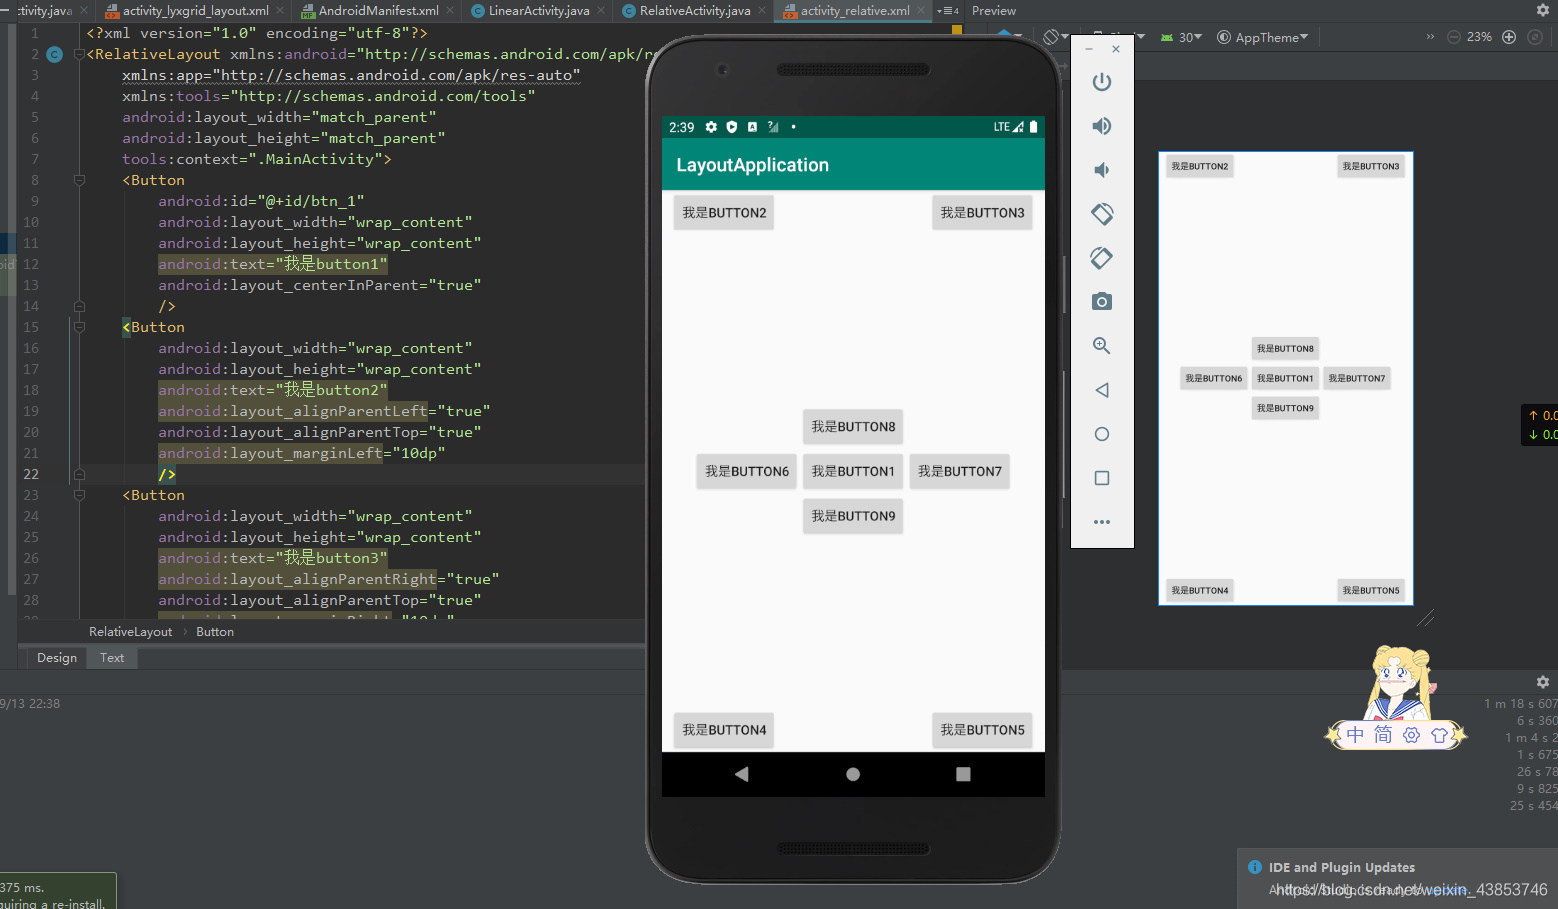Select the activity_relative.xml tab
The image size is (1558, 909).
(855, 11)
